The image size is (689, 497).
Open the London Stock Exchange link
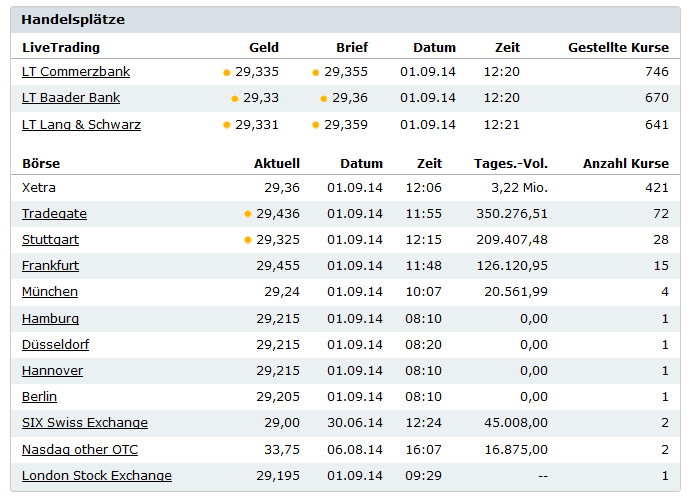coord(96,475)
